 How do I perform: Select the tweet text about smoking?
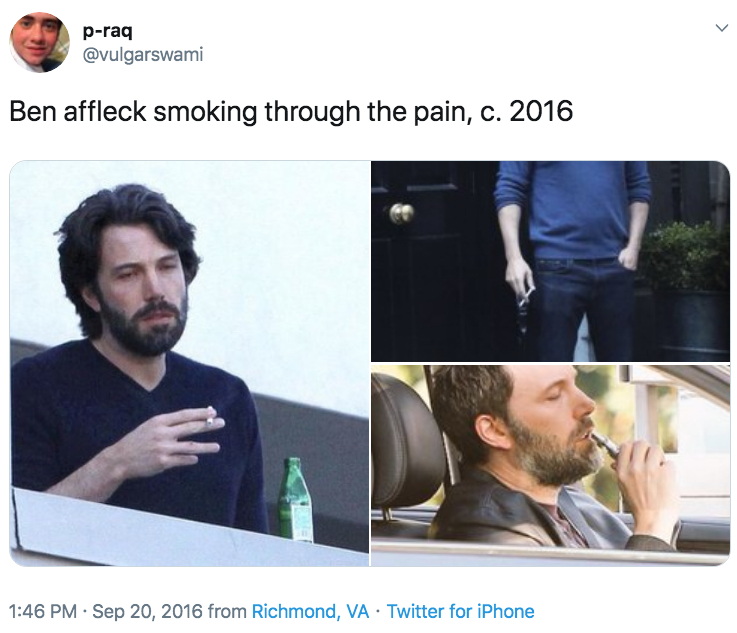pos(291,111)
